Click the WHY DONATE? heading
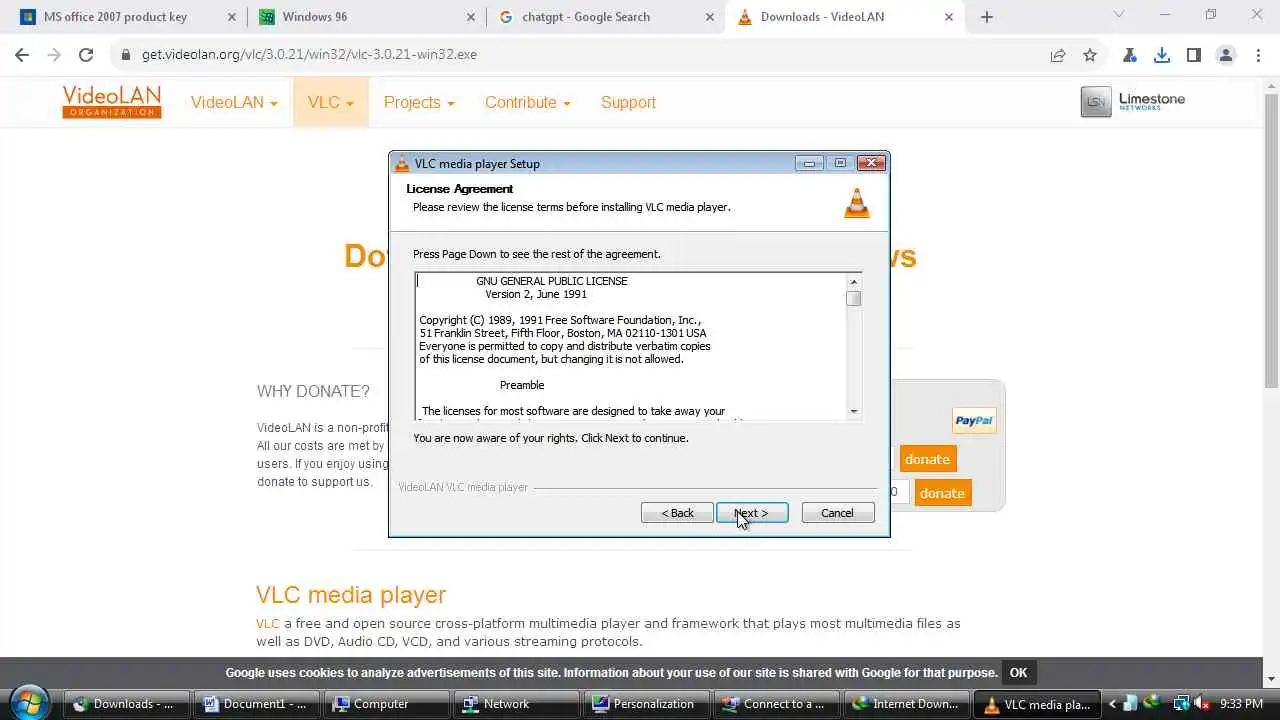 coord(313,391)
